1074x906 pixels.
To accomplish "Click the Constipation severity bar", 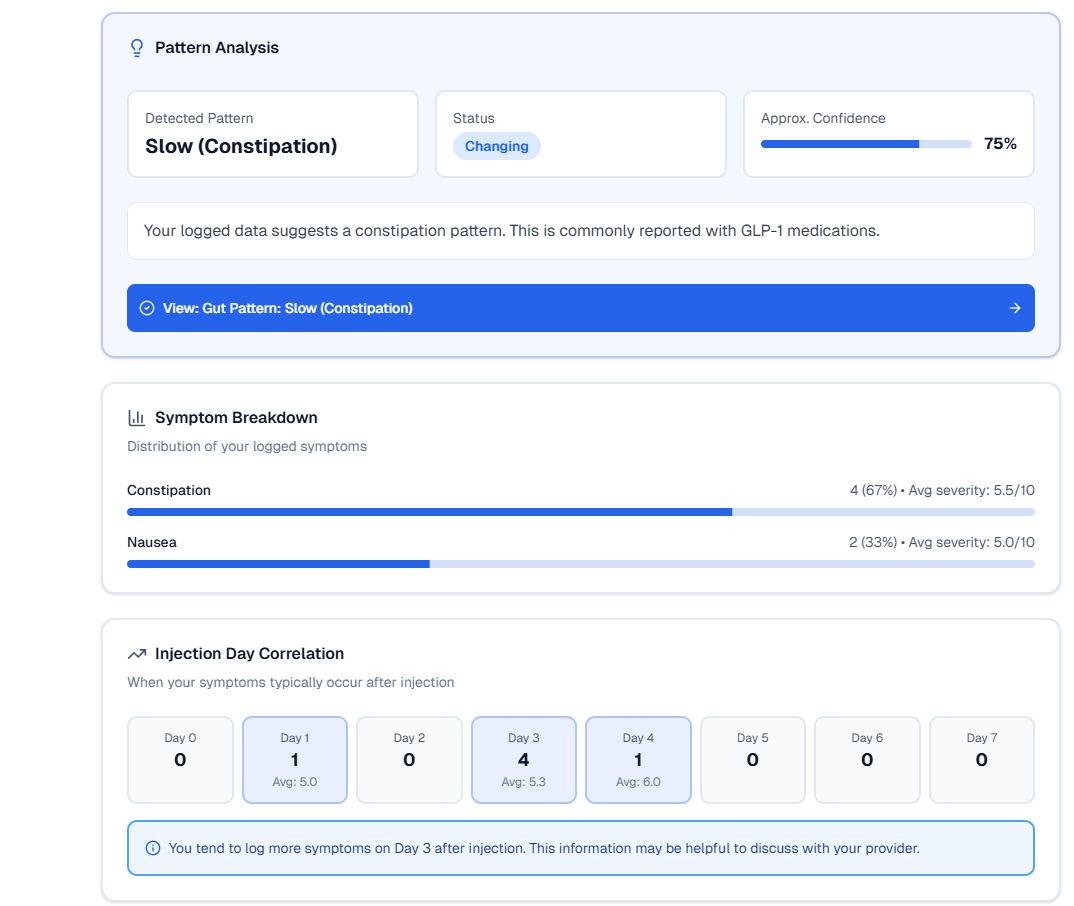I will click(x=580, y=512).
